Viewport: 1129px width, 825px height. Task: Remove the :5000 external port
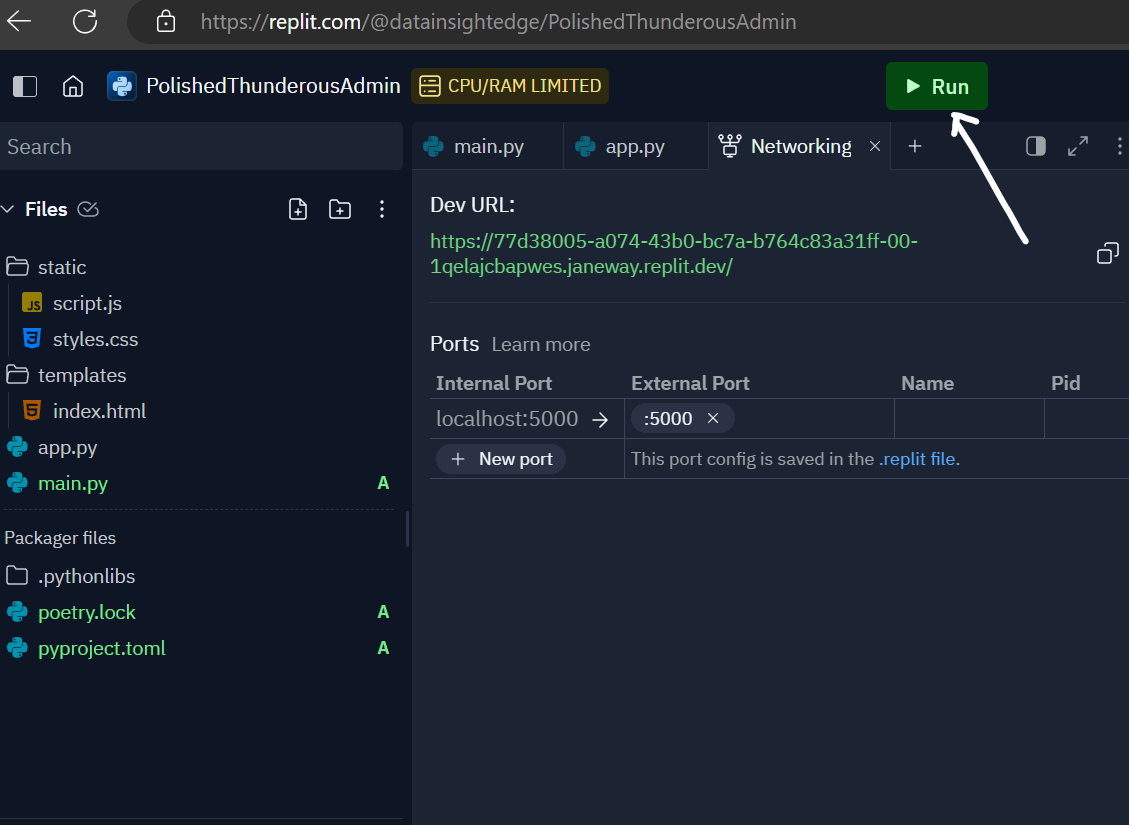pos(713,418)
